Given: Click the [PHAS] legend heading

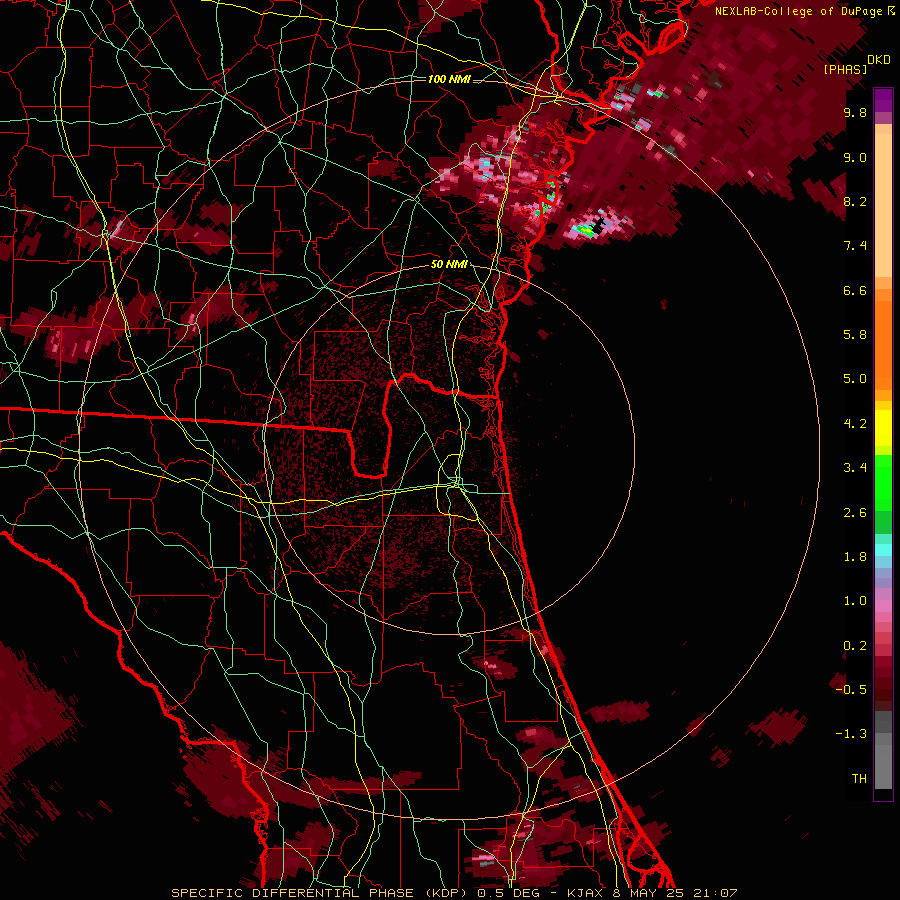Looking at the screenshot, I should pyautogui.click(x=845, y=70).
